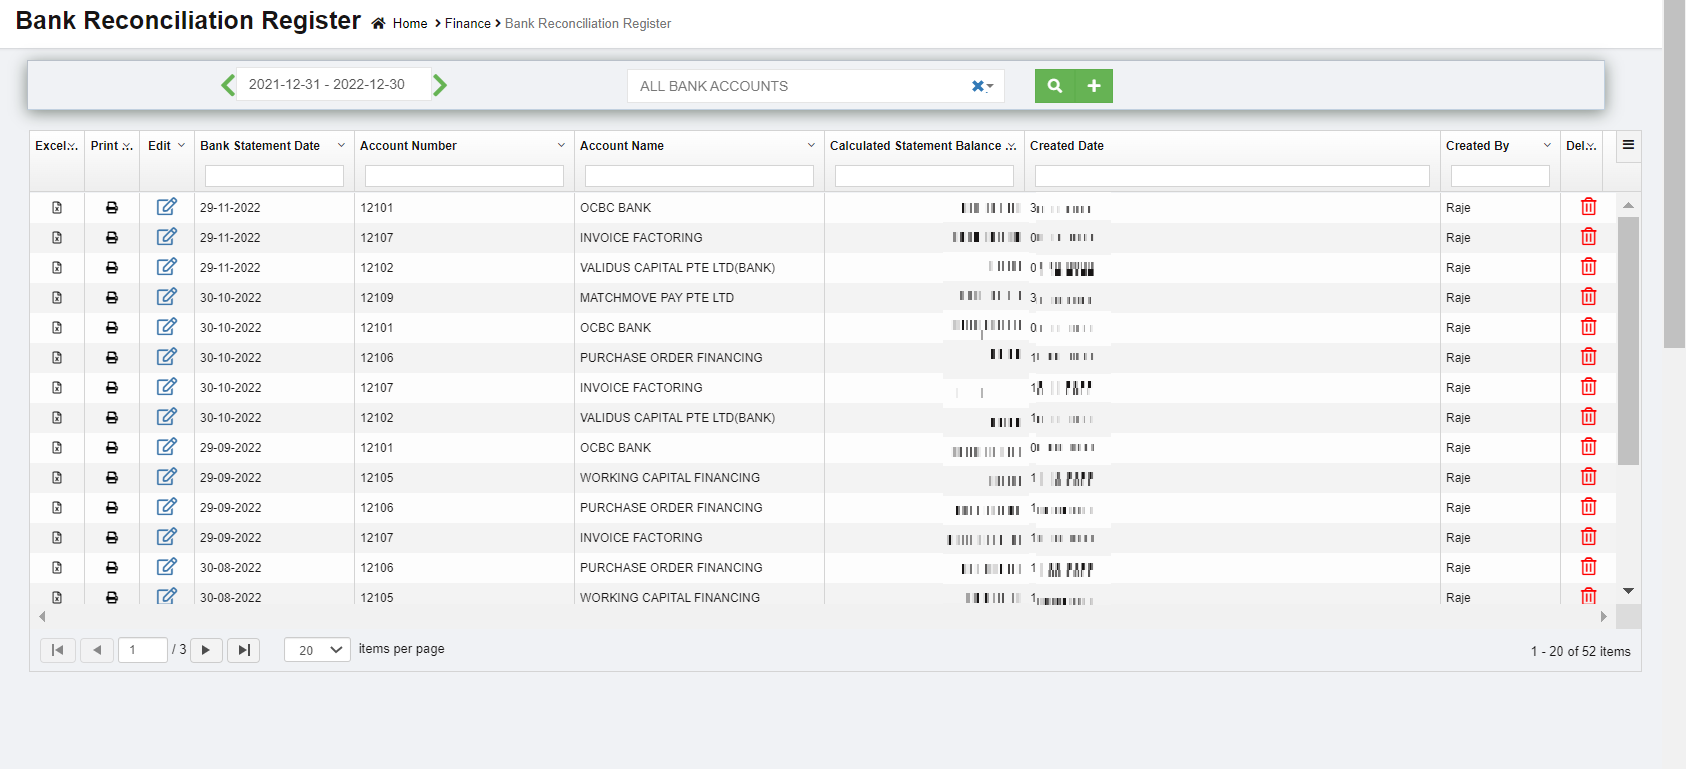The width and height of the screenshot is (1686, 769).
Task: Jump to the last page of results
Action: coord(243,650)
